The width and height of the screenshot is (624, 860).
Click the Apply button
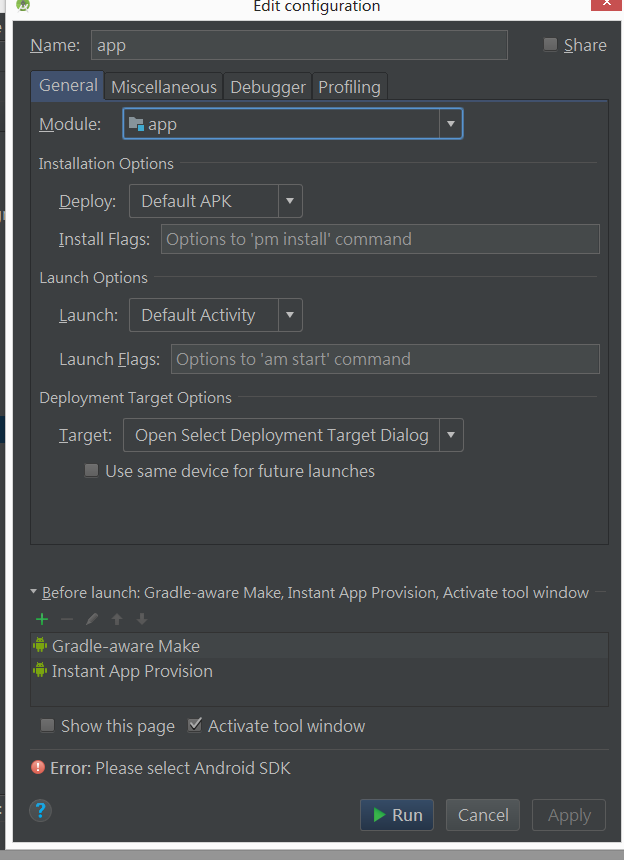coord(569,815)
